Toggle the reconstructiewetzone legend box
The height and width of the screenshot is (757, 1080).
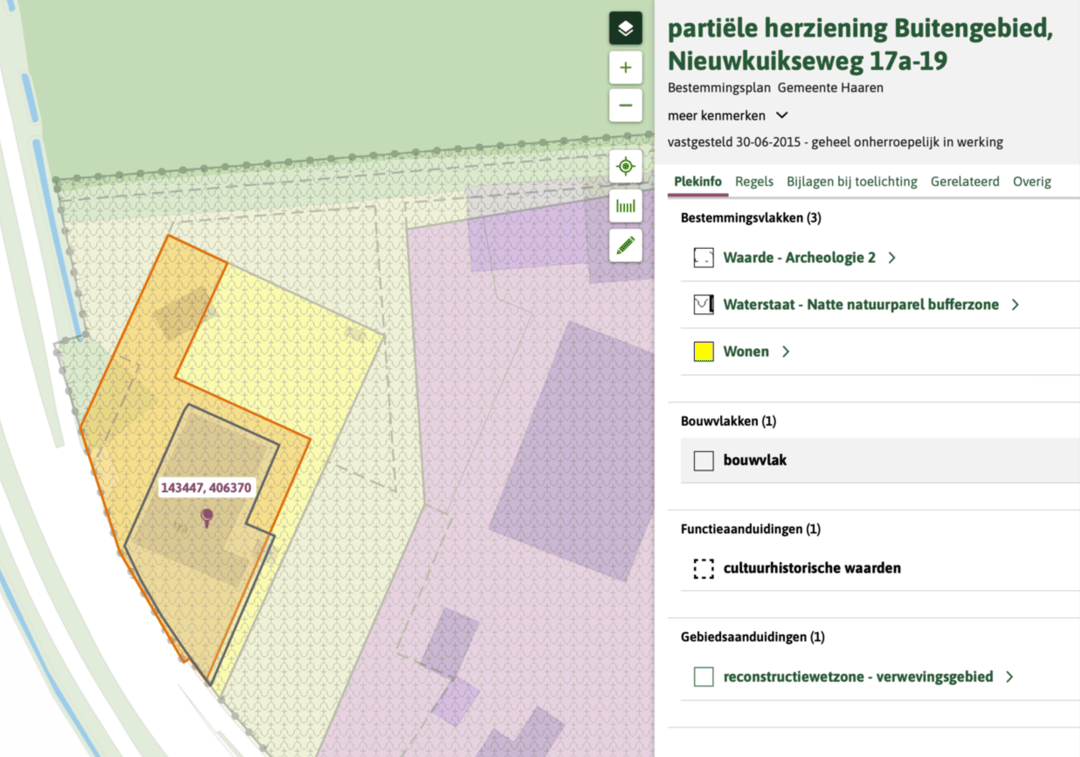pyautogui.click(x=703, y=677)
